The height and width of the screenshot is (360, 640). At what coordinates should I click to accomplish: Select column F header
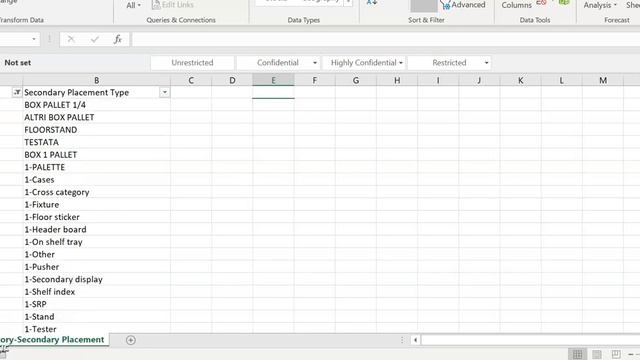315,80
